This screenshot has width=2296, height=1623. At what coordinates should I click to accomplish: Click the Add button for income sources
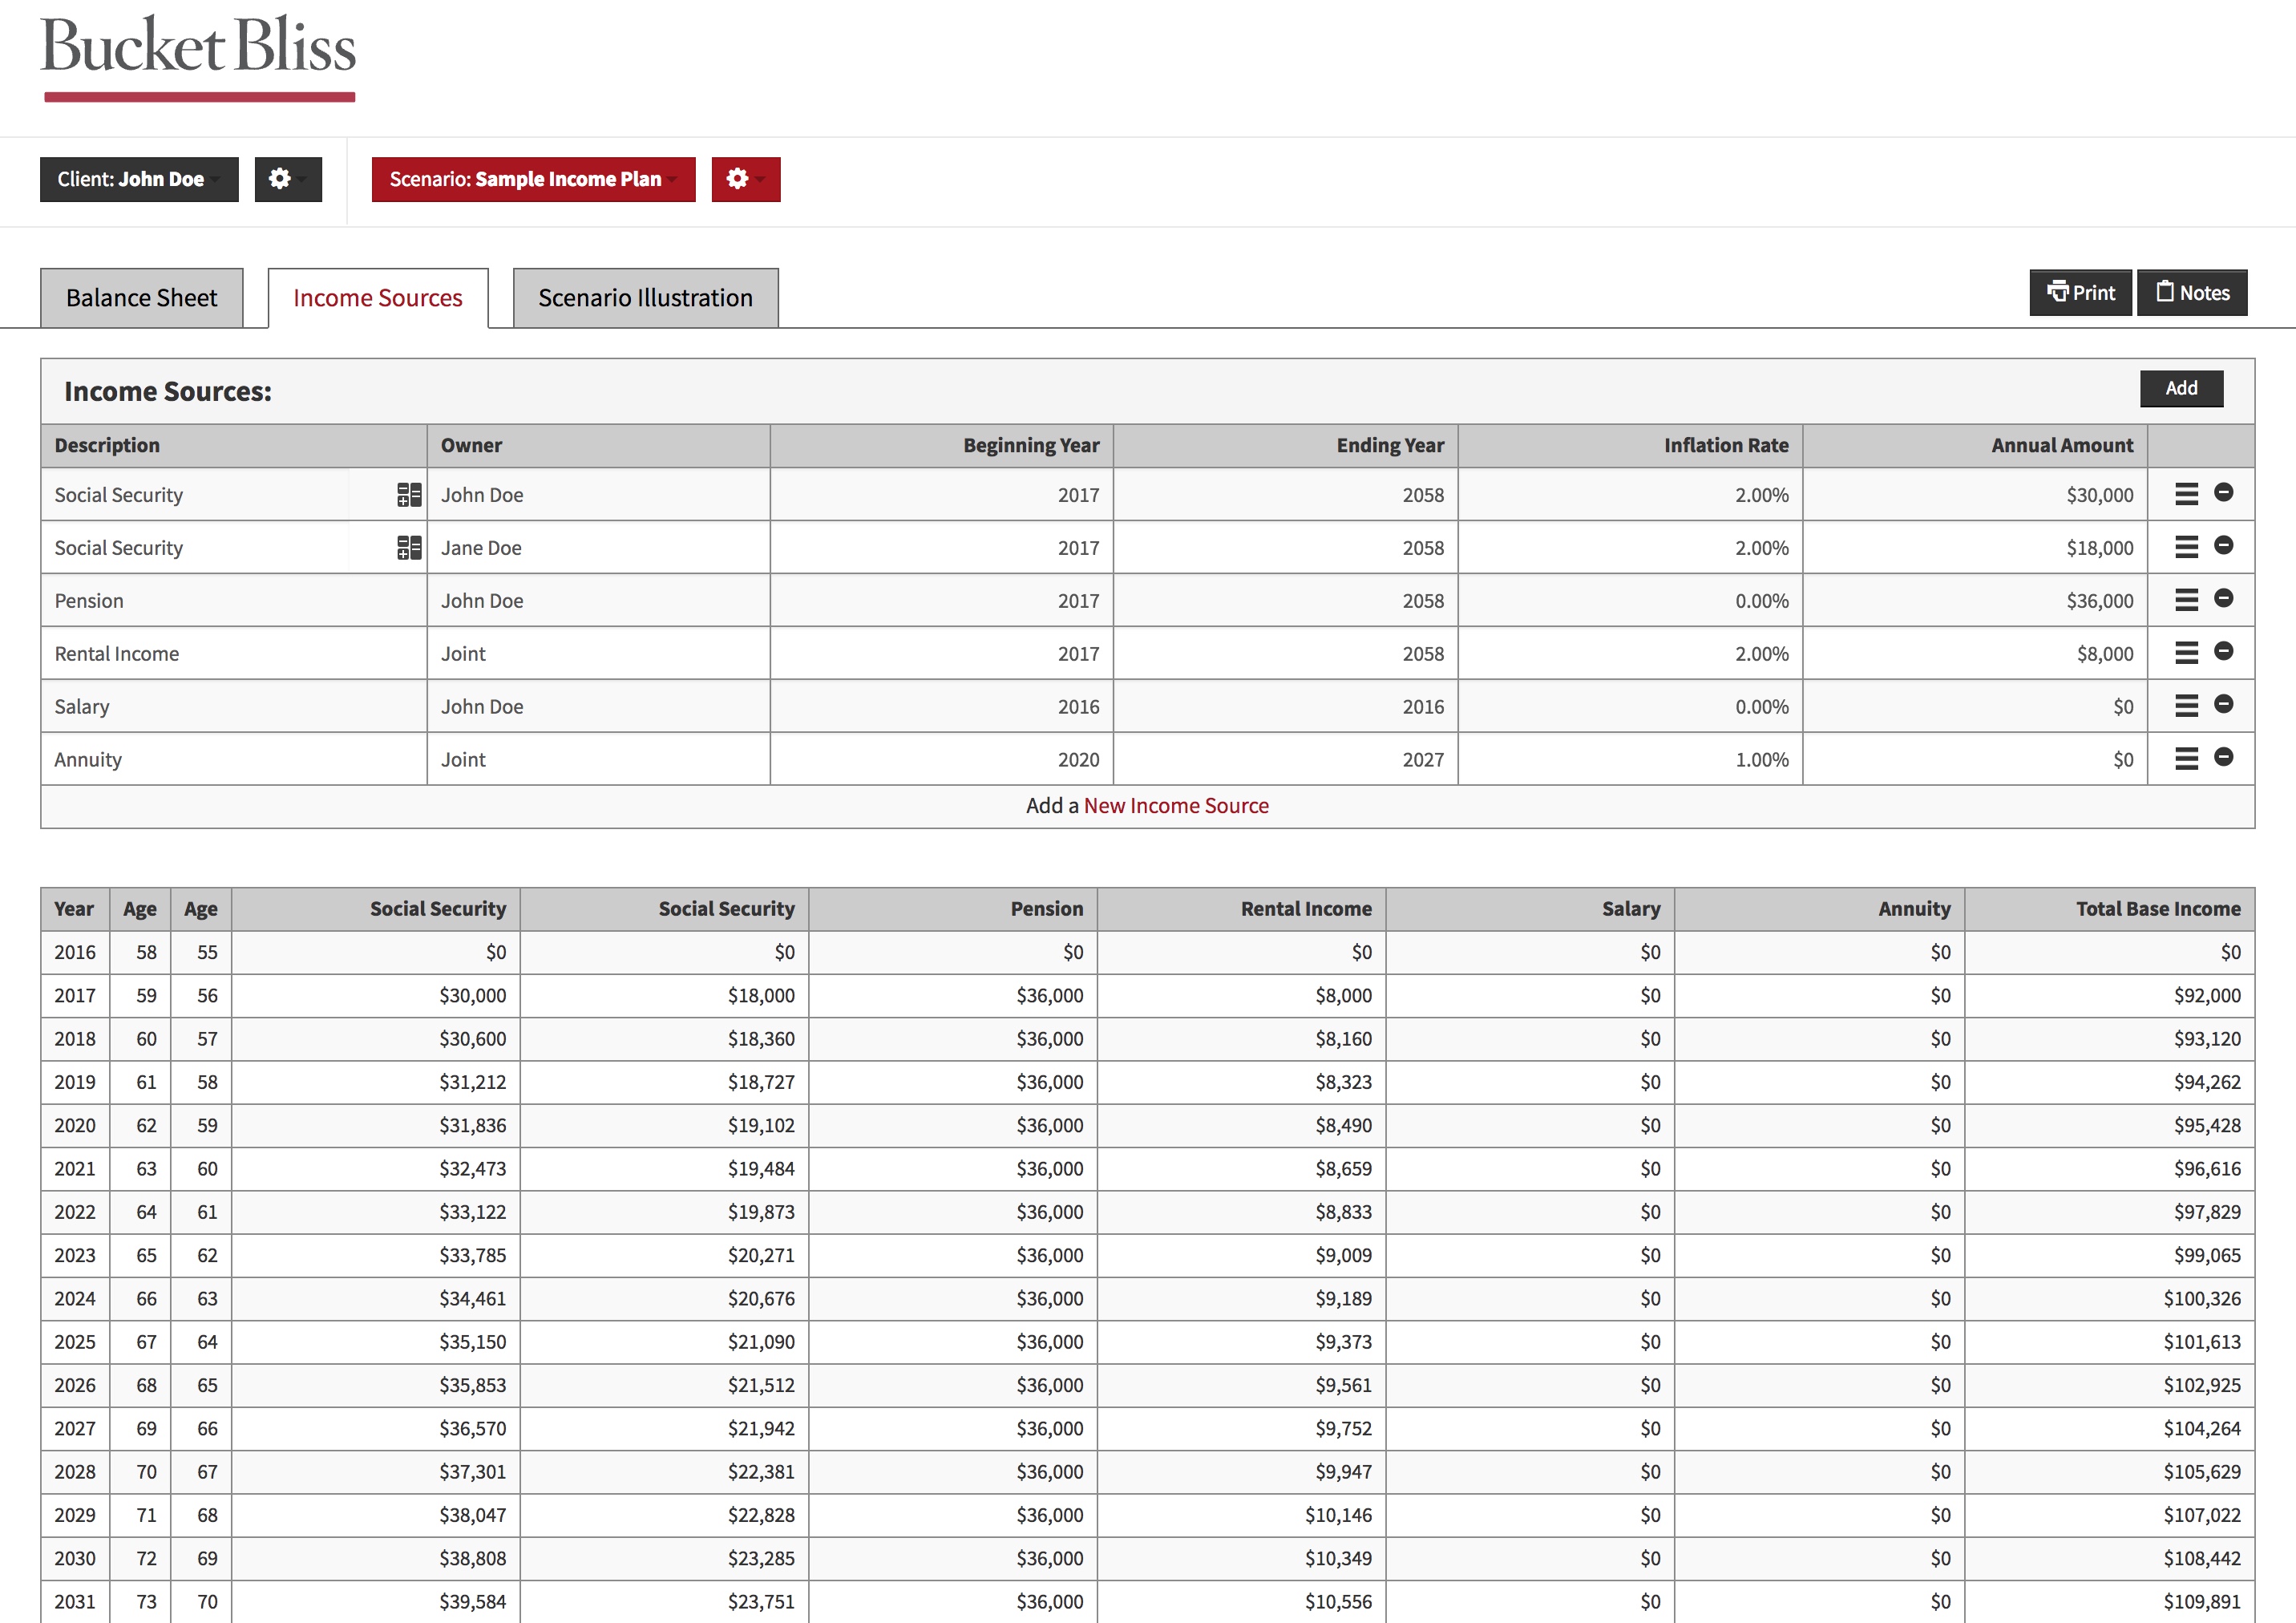(x=2181, y=389)
